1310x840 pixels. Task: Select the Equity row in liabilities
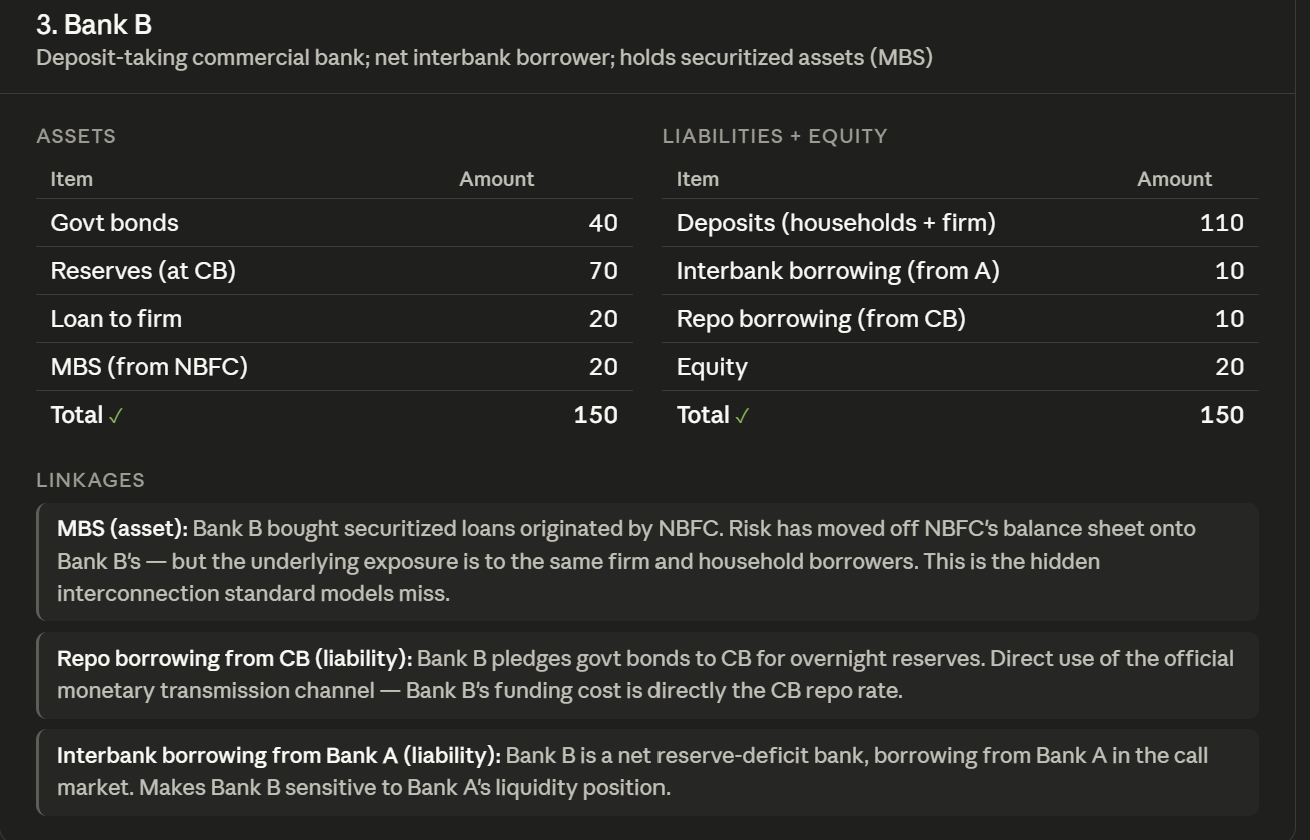coord(960,367)
